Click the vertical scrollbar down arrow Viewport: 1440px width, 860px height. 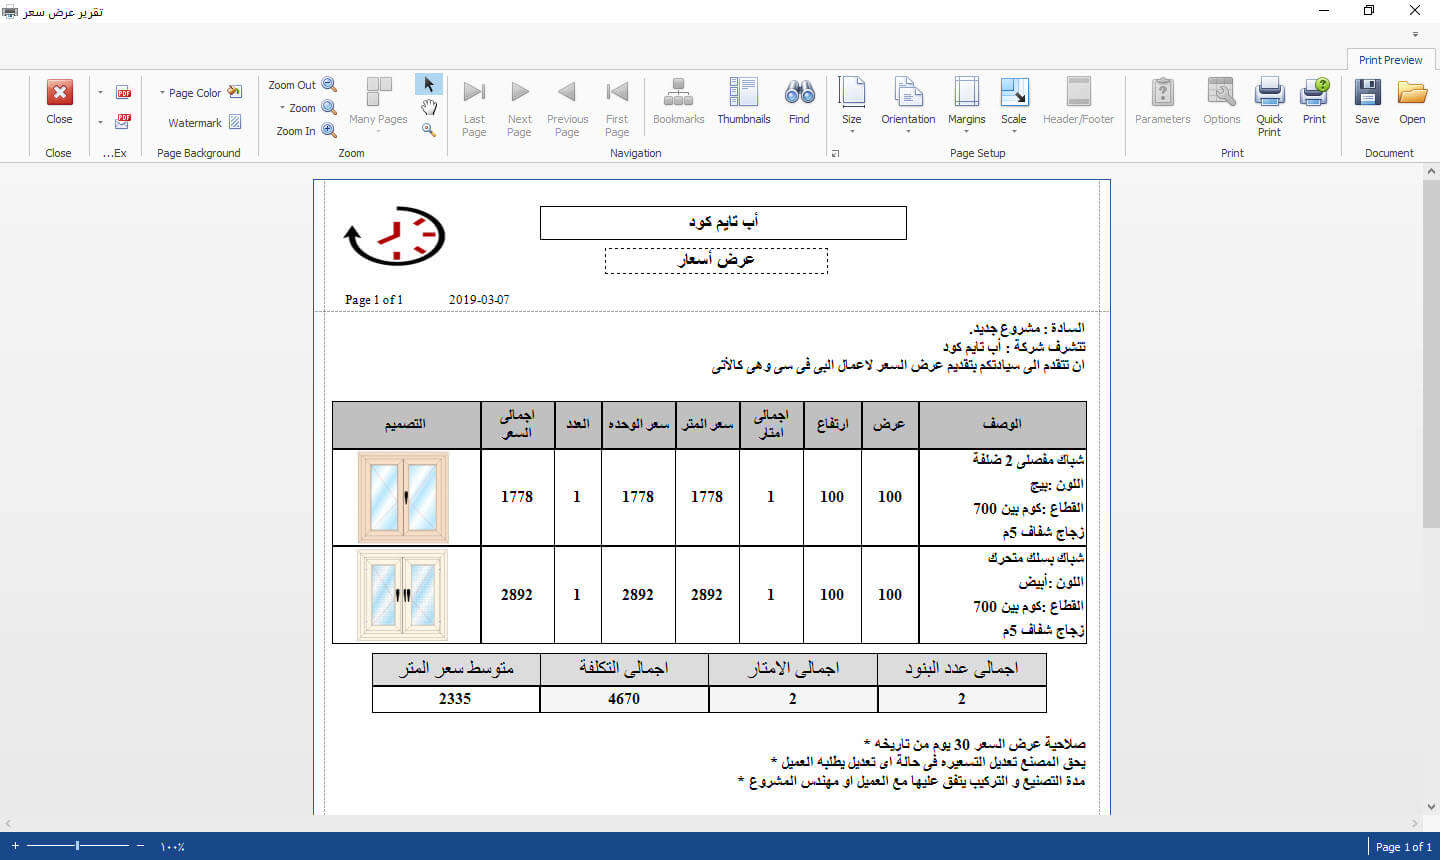point(1430,807)
